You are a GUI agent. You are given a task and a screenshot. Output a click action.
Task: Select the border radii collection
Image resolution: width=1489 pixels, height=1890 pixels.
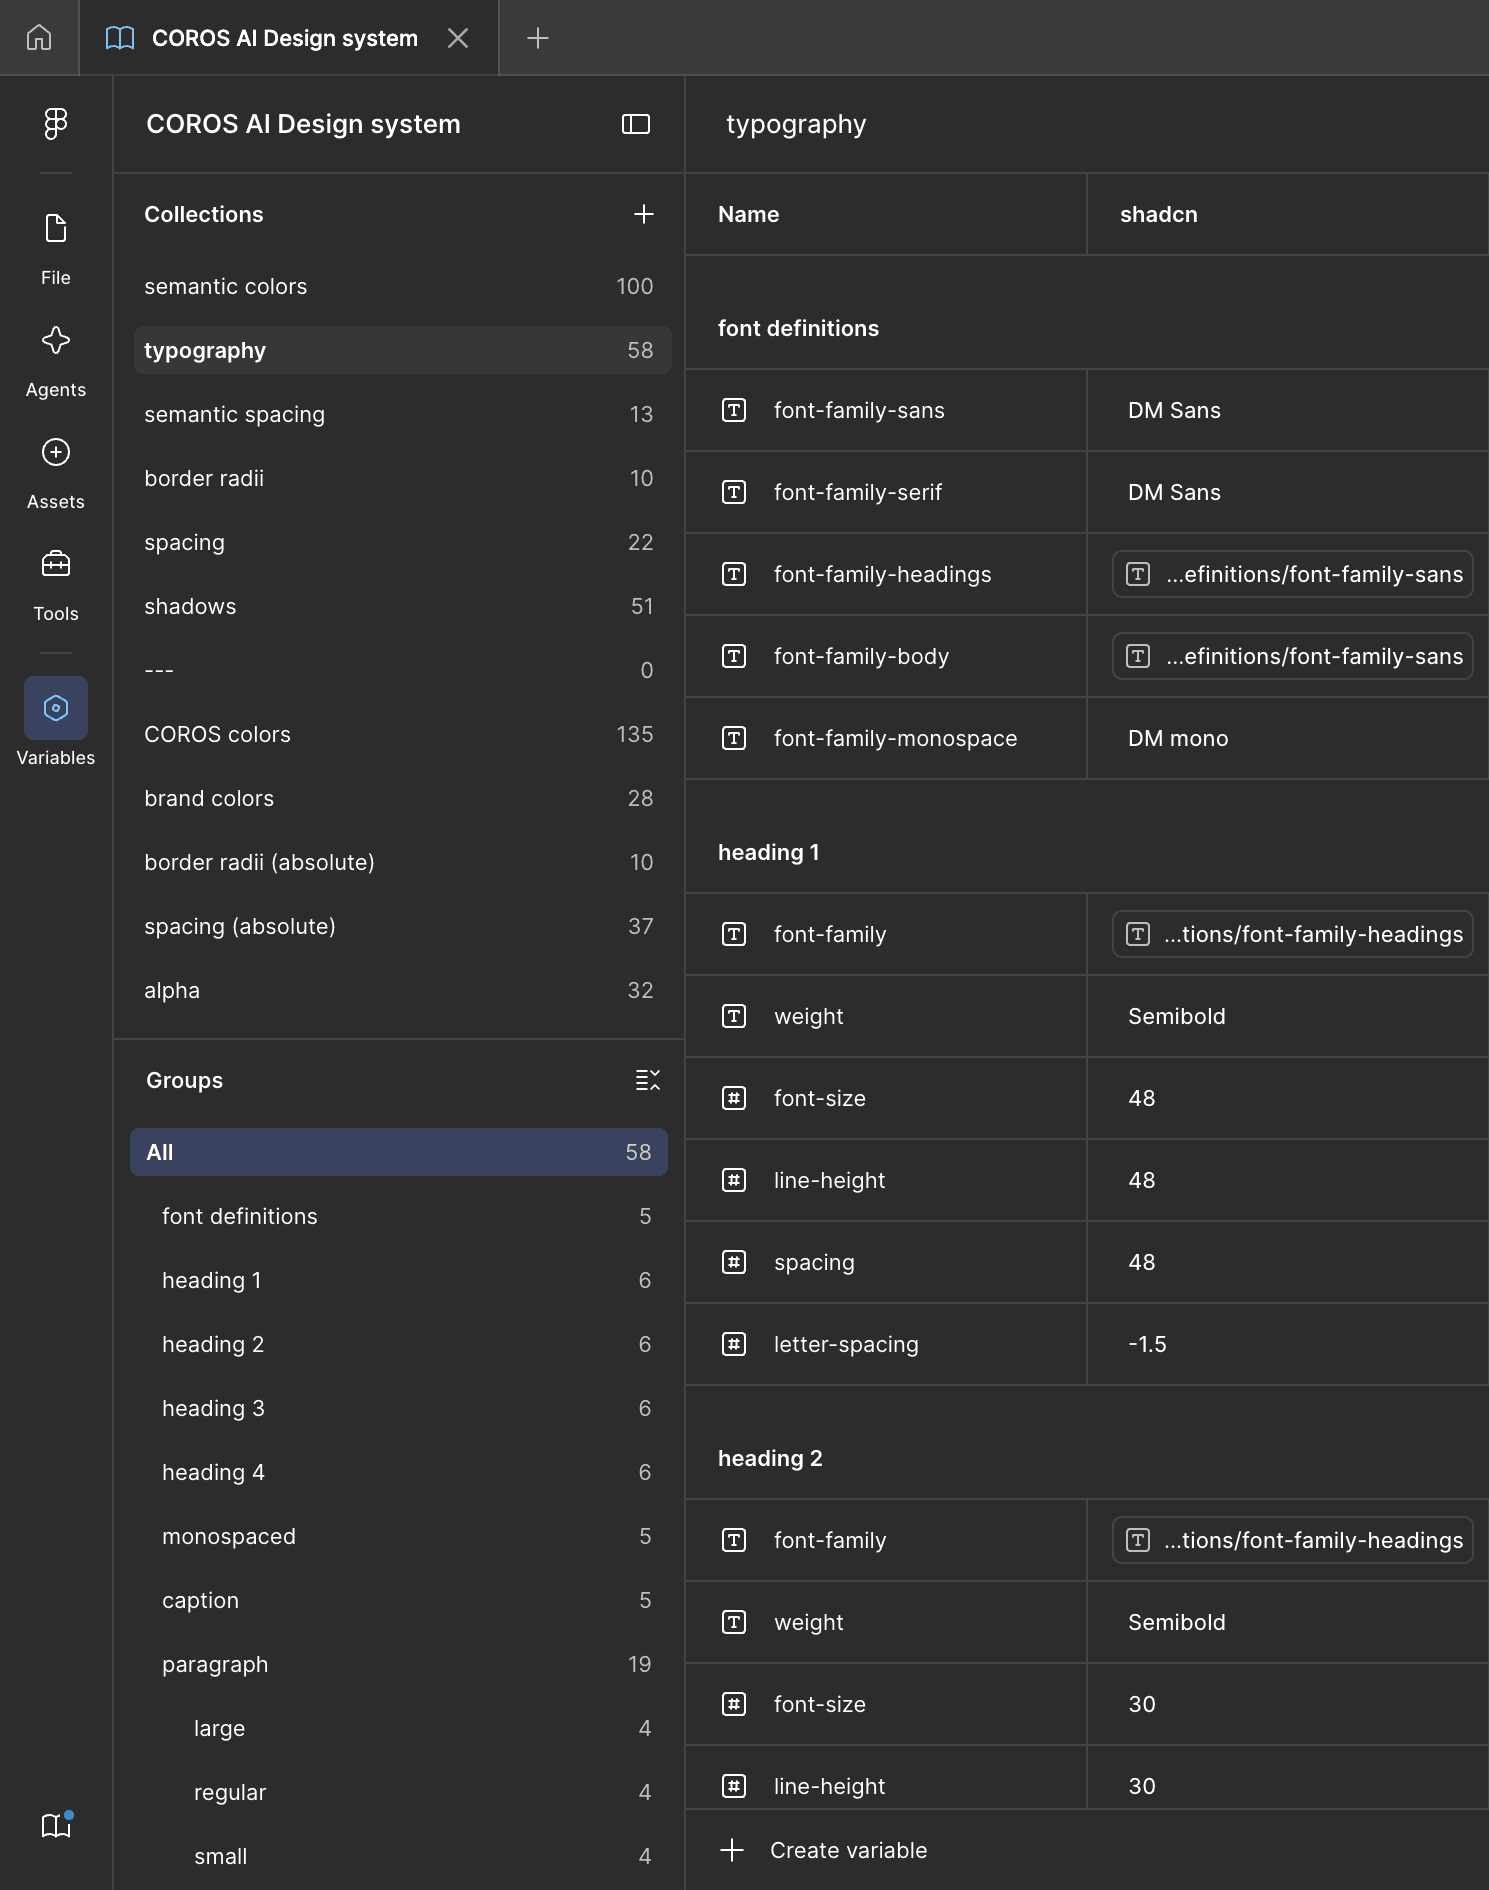(402, 478)
